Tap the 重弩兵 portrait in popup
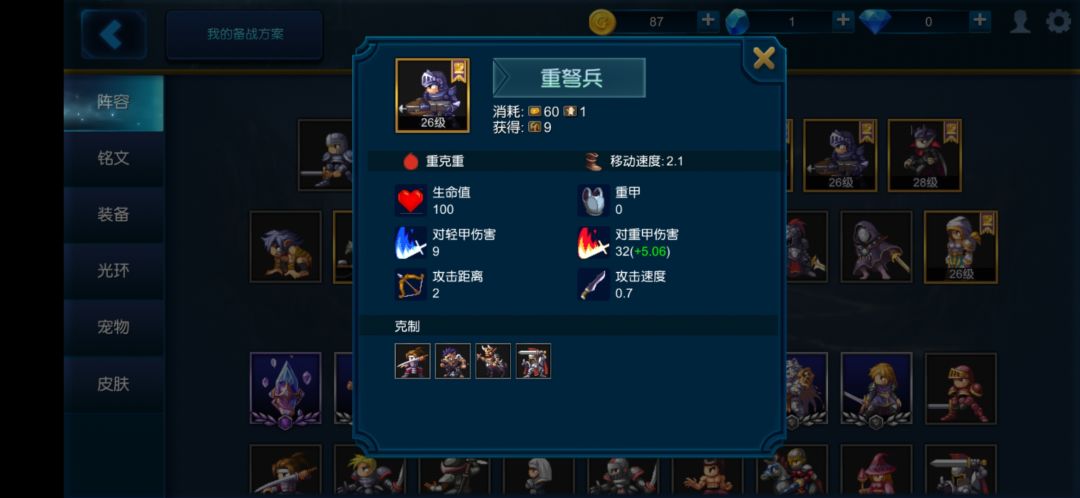Screen dimensions: 1080x498 433,96
